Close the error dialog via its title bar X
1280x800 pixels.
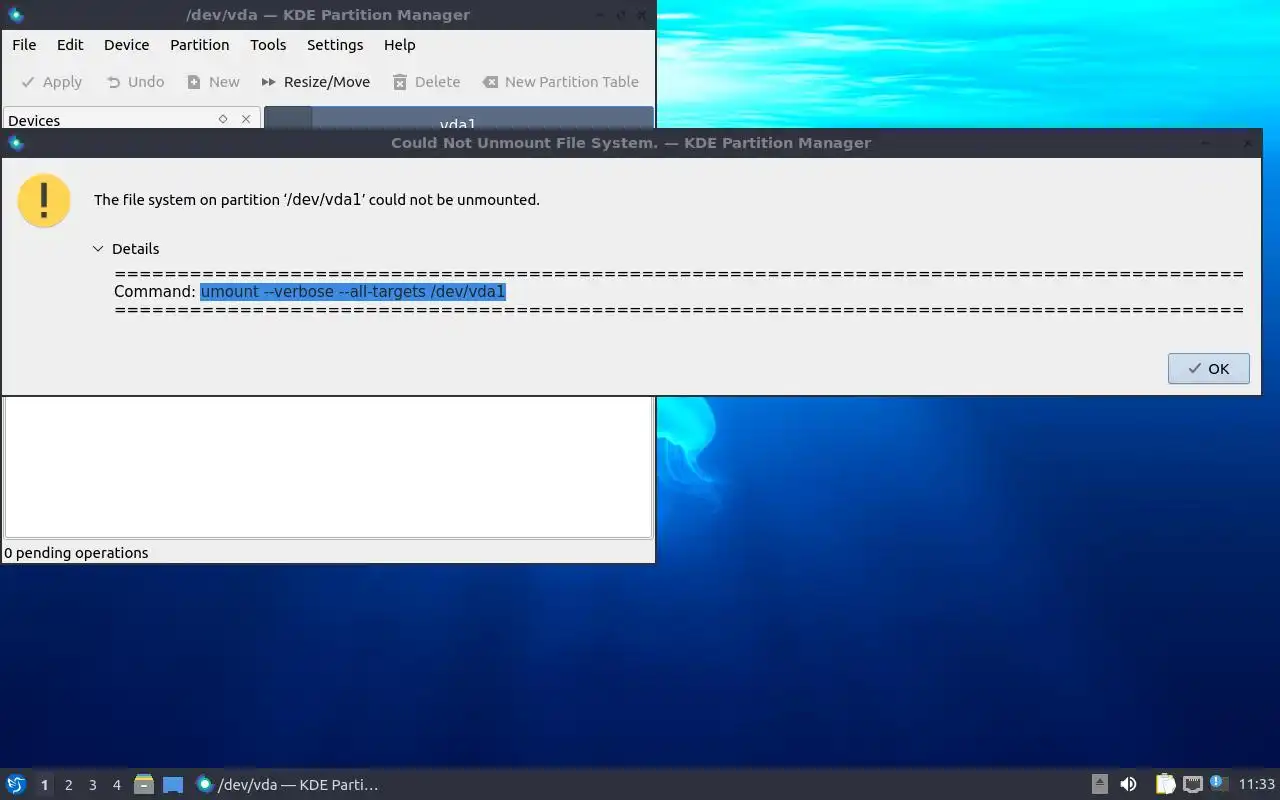(1246, 143)
